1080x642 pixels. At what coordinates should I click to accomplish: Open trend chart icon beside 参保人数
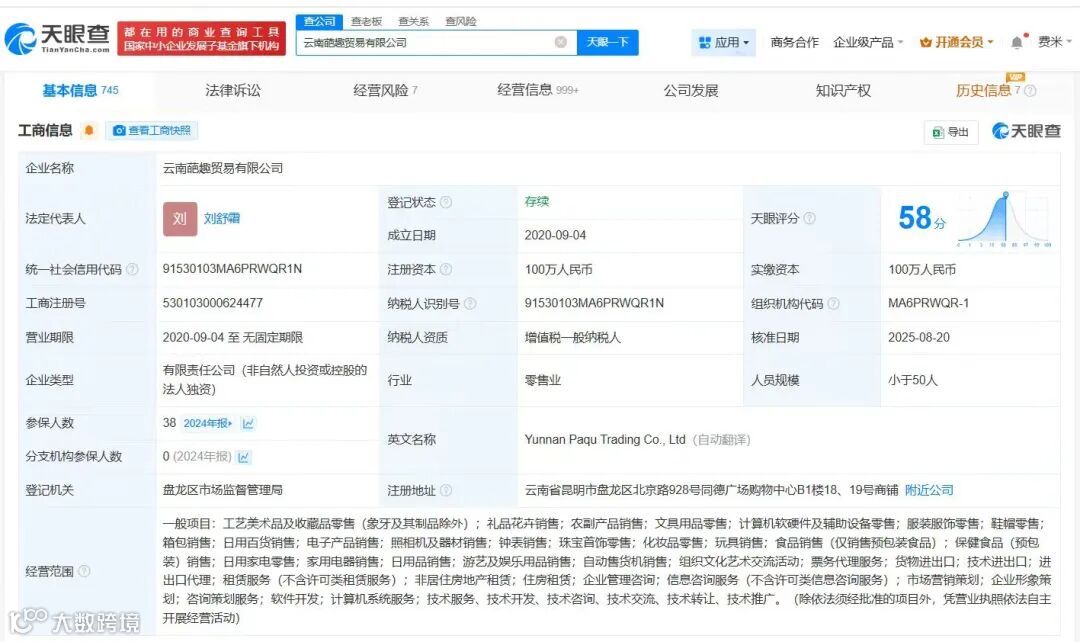[248, 423]
